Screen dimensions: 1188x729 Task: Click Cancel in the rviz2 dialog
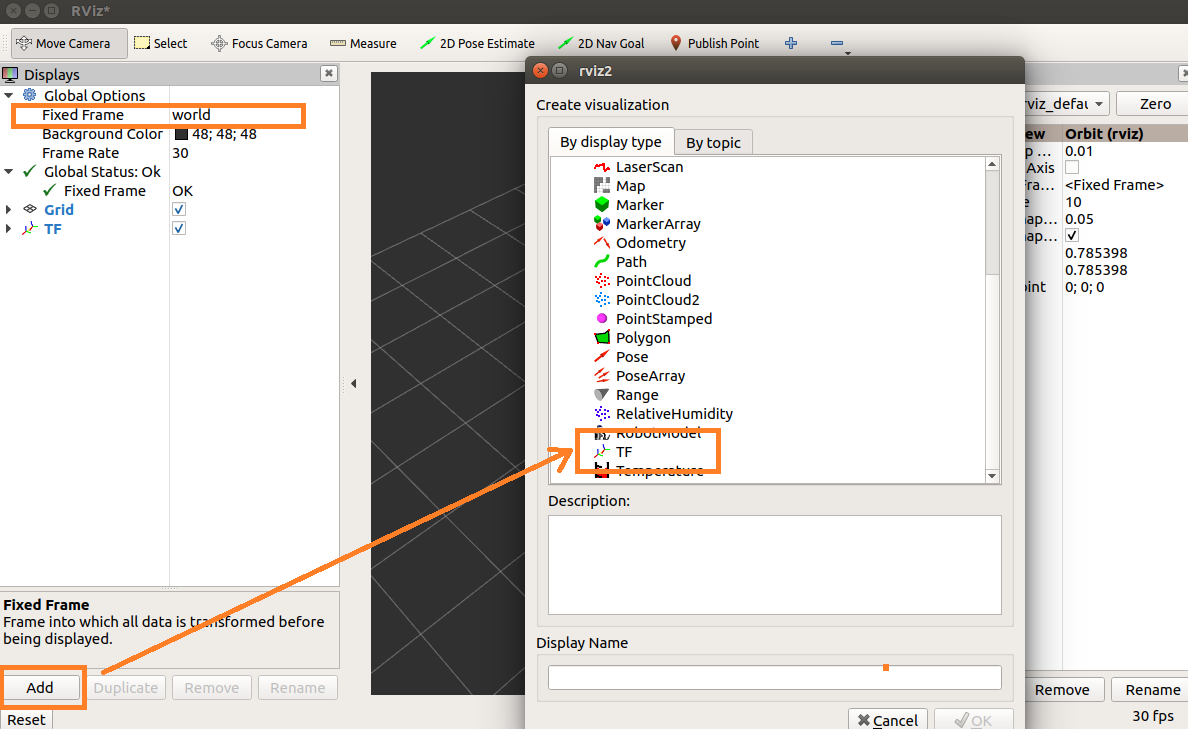pyautogui.click(x=888, y=719)
